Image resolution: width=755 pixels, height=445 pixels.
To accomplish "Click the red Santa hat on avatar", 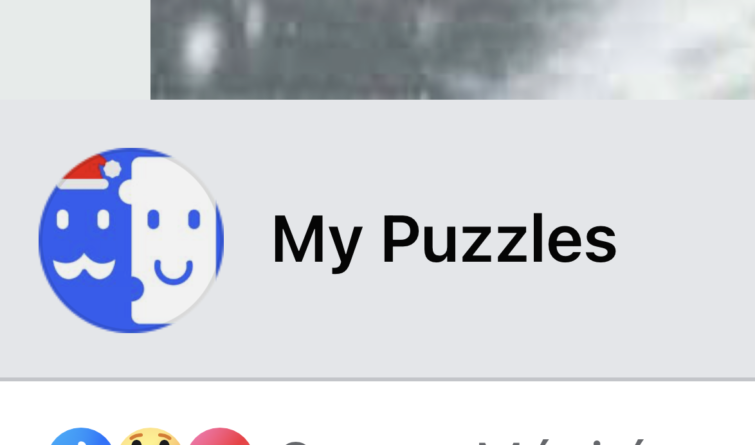I will click(x=84, y=171).
